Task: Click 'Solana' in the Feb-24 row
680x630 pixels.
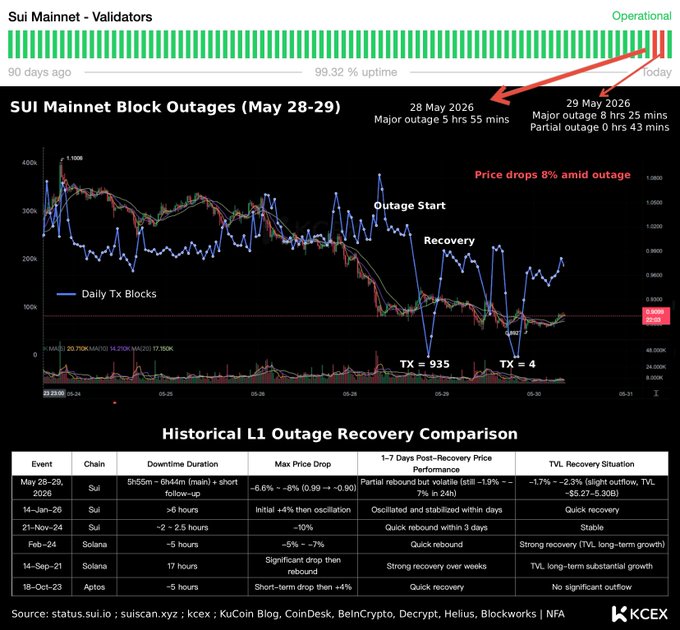Action: (x=94, y=545)
